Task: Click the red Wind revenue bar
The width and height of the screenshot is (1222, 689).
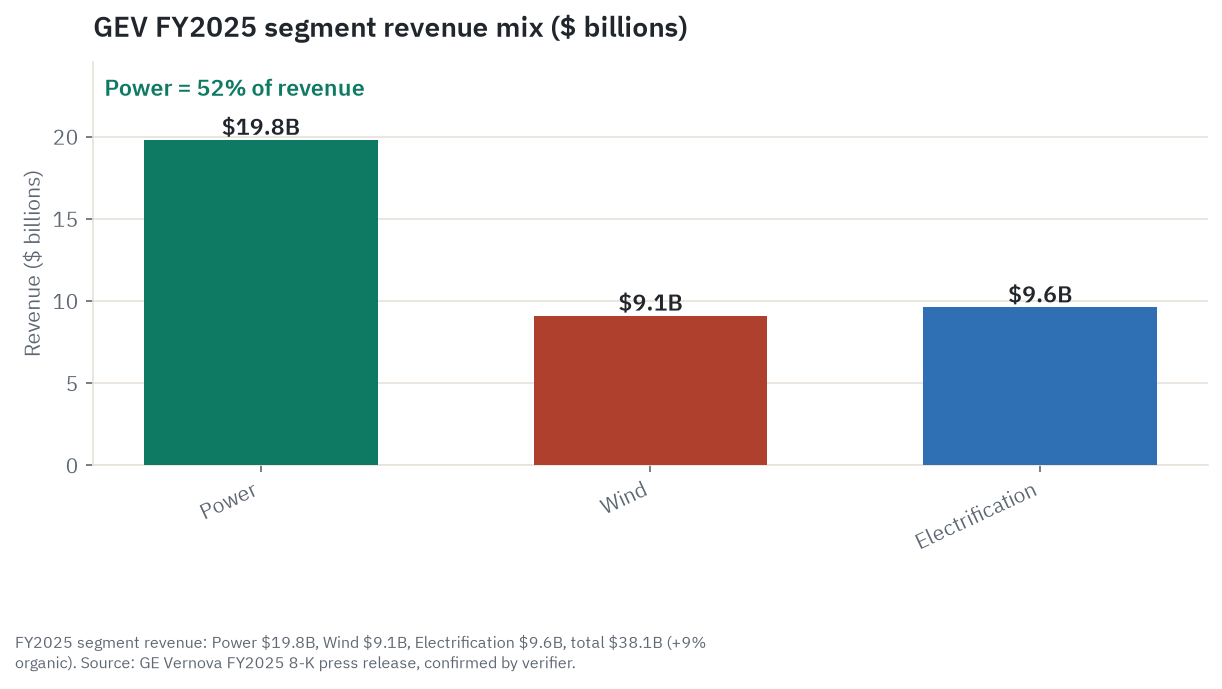Action: click(x=650, y=390)
